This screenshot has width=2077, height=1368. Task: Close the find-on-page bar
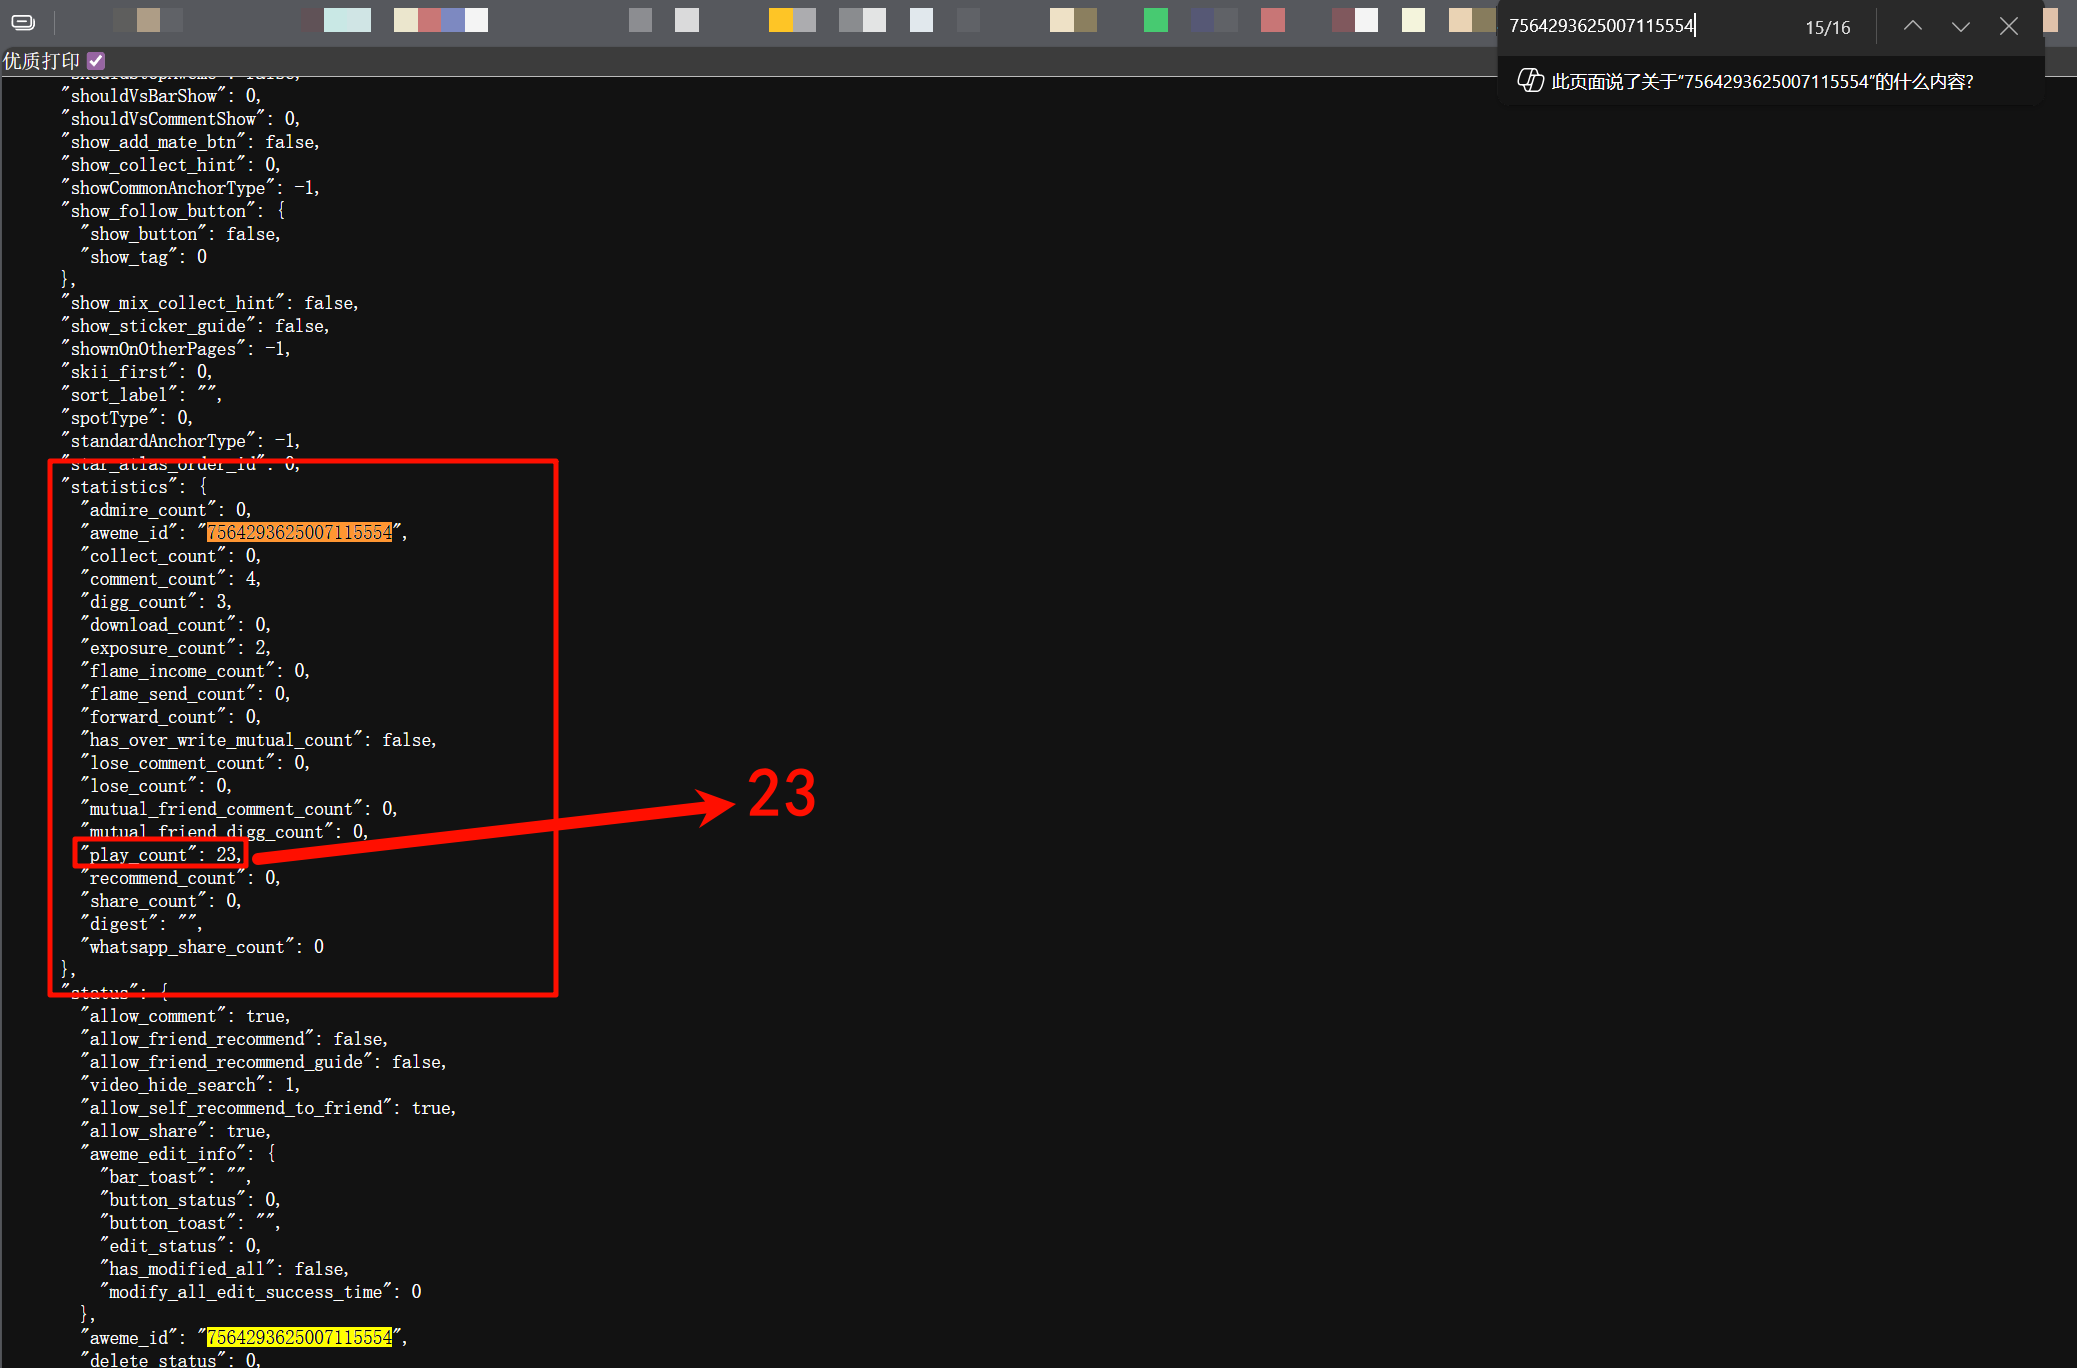[x=2008, y=27]
